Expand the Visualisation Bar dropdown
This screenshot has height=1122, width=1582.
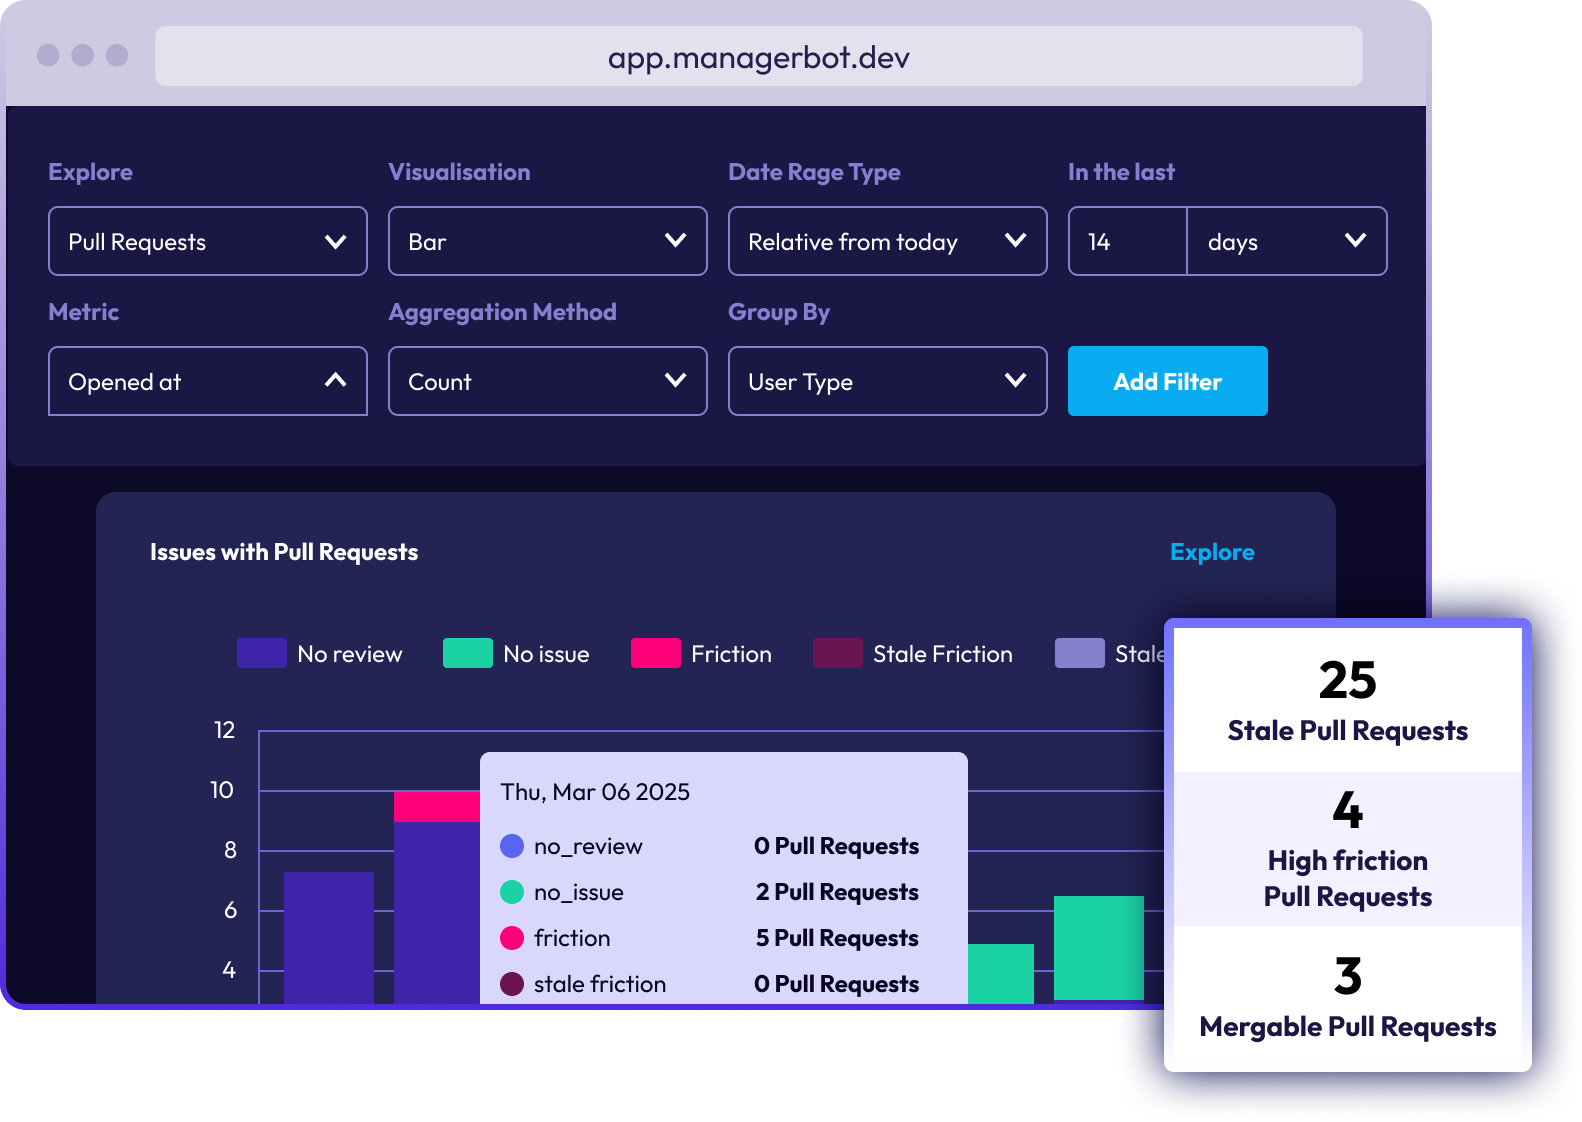pyautogui.click(x=547, y=241)
